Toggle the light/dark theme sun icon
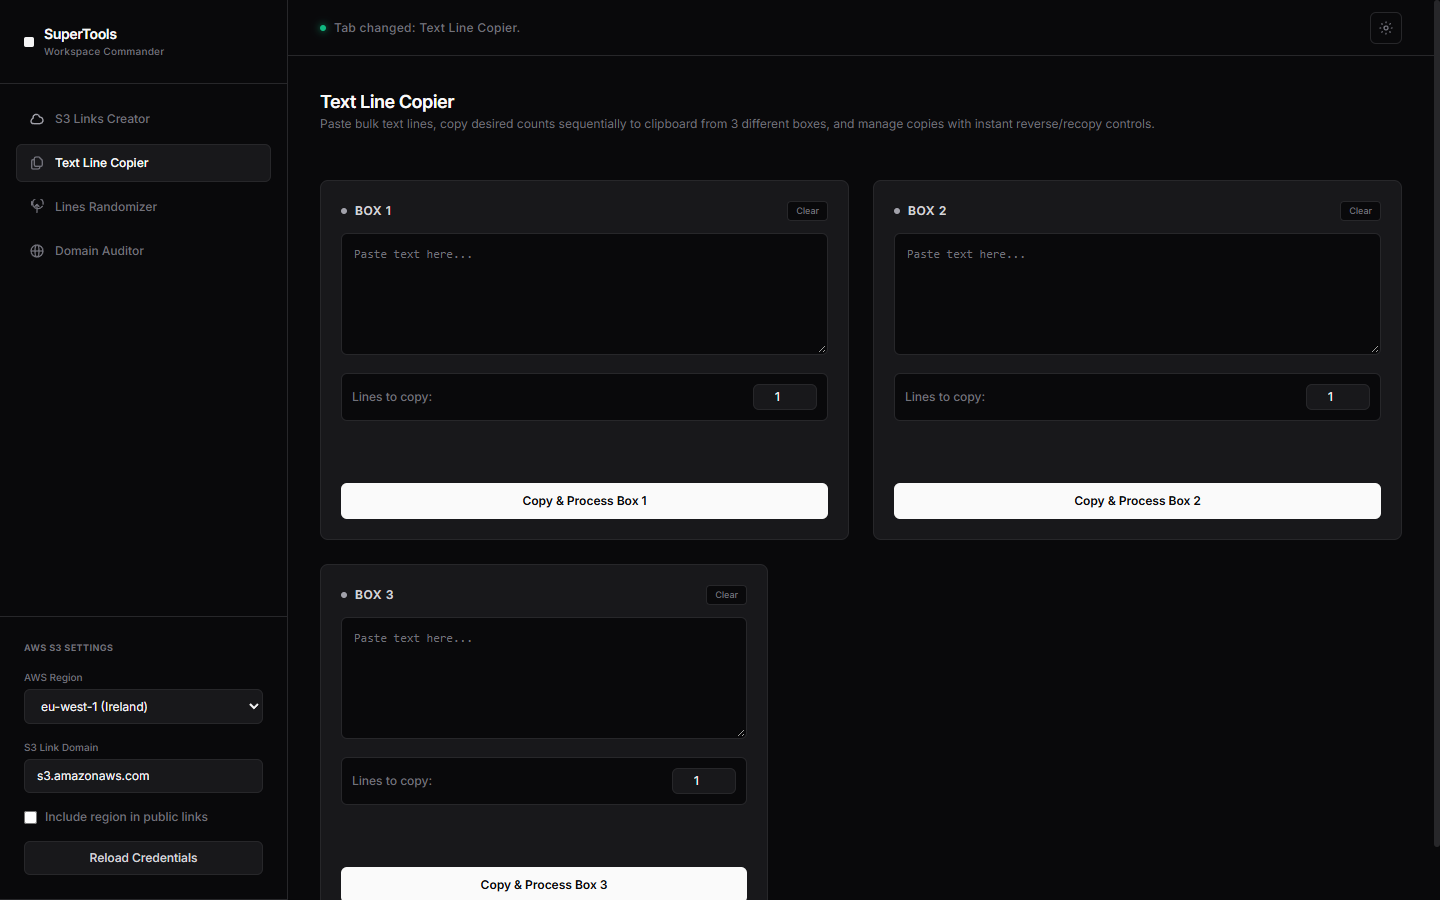This screenshot has width=1440, height=900. pyautogui.click(x=1386, y=28)
